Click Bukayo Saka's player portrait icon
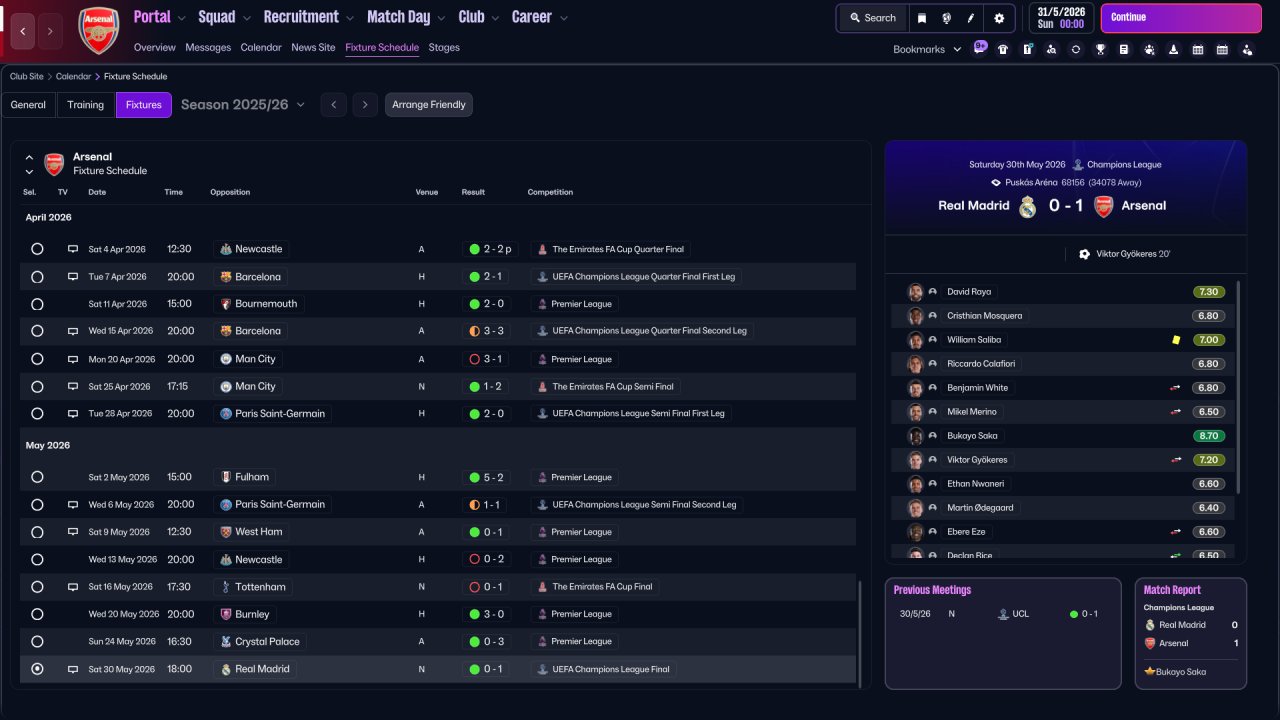This screenshot has height=720, width=1280. tap(915, 436)
